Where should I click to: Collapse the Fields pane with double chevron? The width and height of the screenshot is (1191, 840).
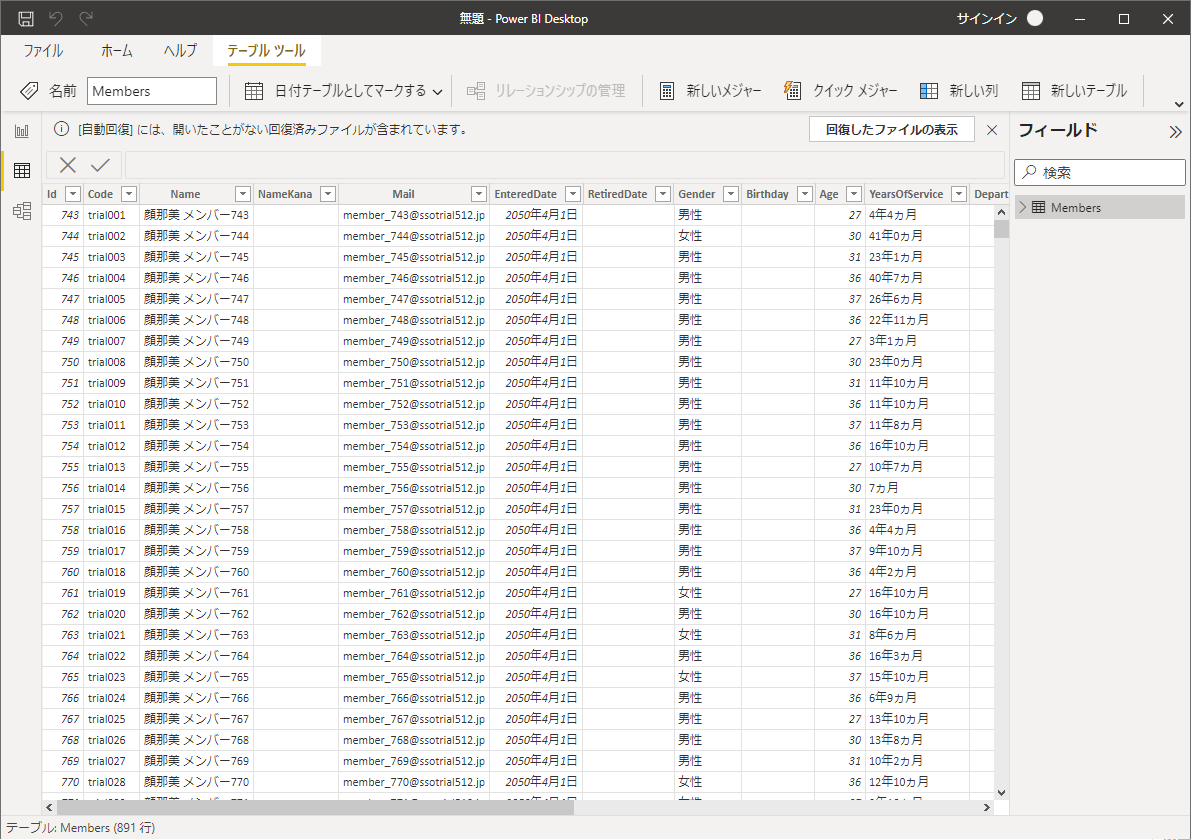pyautogui.click(x=1175, y=131)
